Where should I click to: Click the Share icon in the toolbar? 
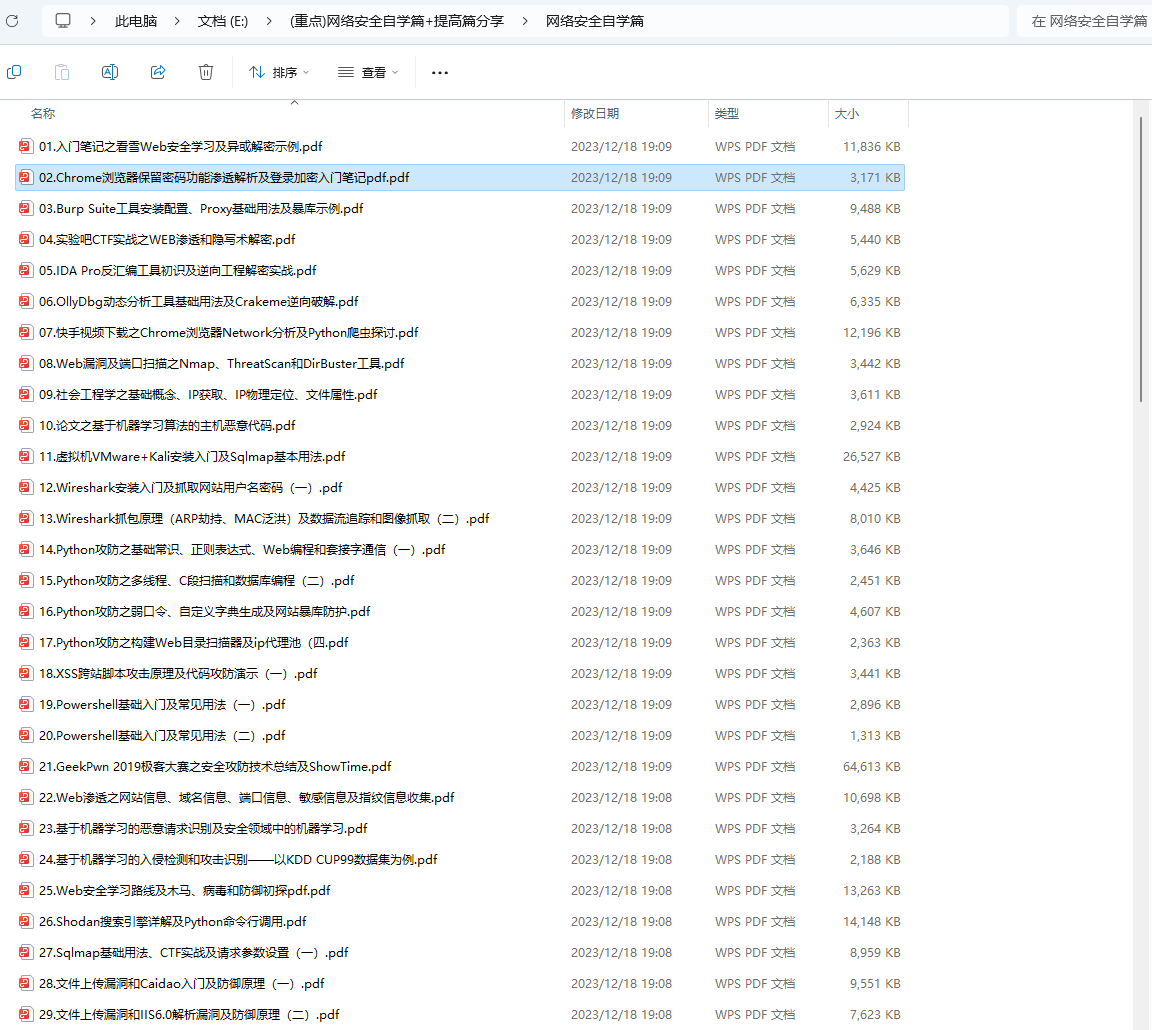(158, 72)
